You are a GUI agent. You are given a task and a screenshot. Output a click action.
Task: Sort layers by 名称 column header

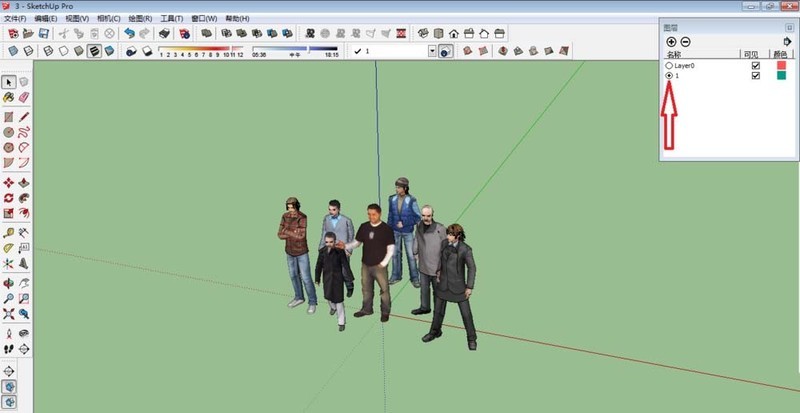point(674,54)
